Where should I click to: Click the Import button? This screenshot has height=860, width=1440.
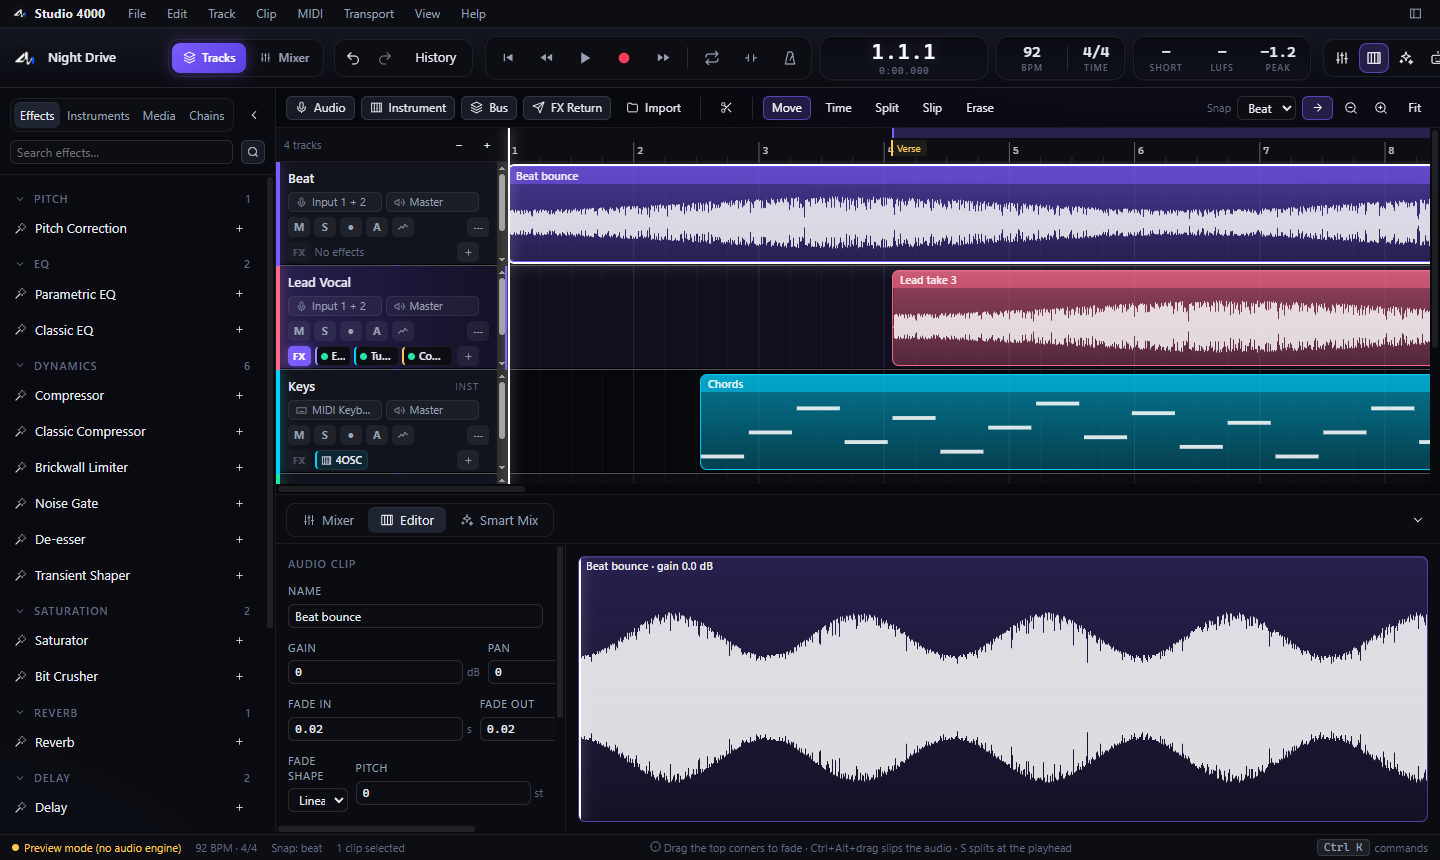point(654,108)
